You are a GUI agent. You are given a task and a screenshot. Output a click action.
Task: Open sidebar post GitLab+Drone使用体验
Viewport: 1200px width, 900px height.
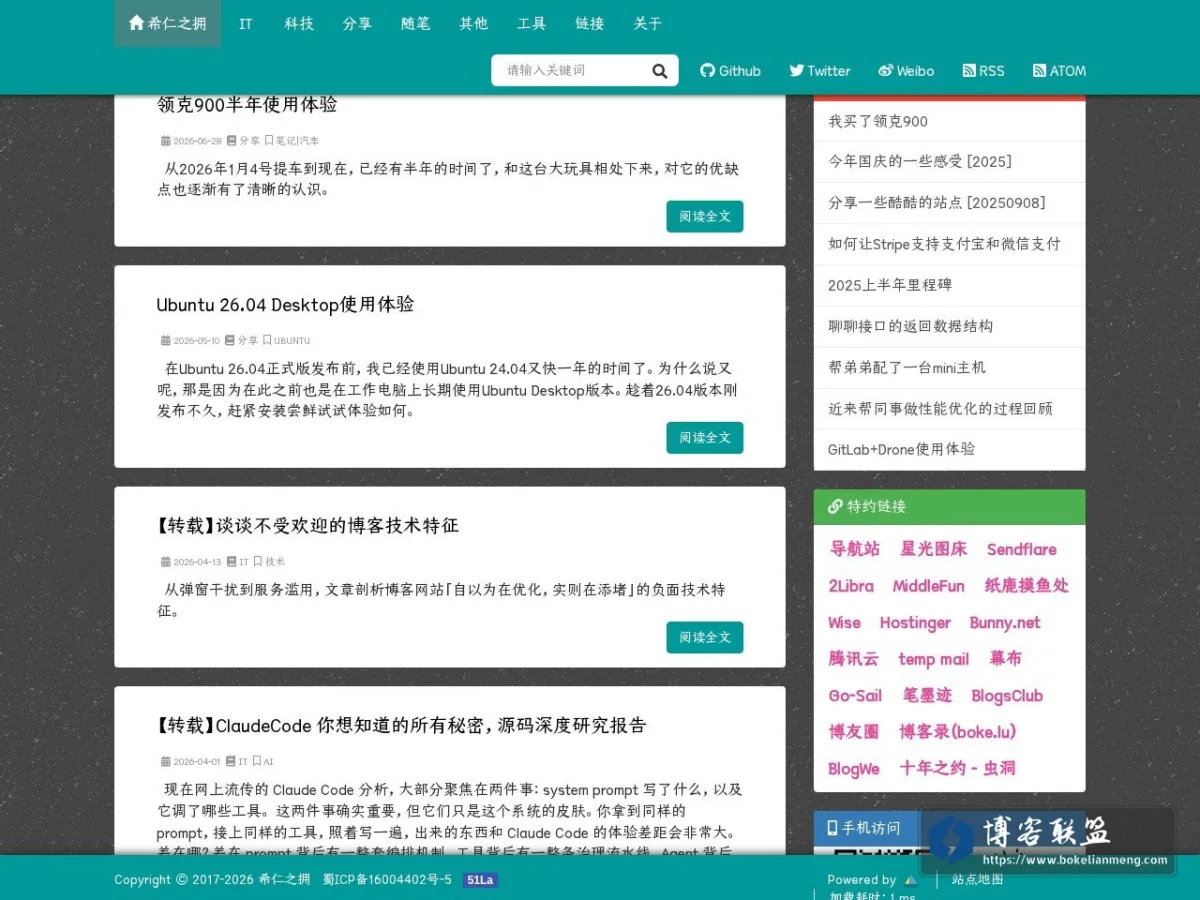[901, 449]
